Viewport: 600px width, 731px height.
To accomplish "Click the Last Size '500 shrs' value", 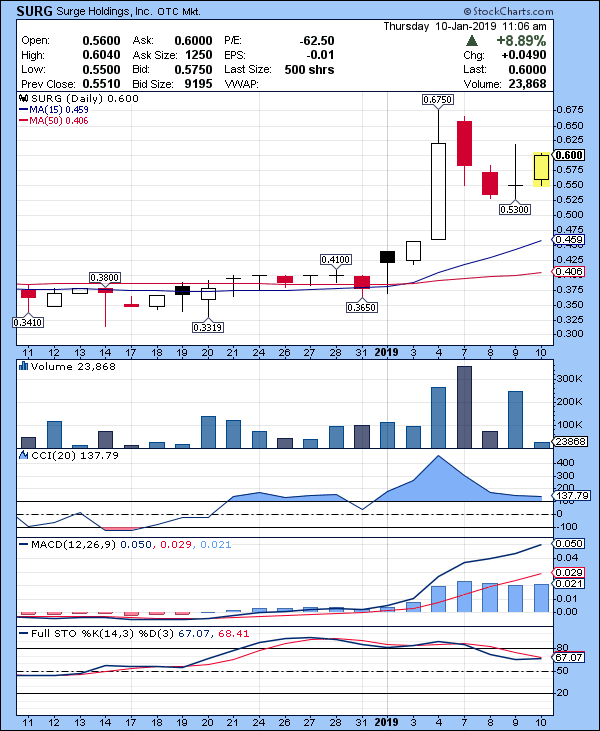I will [x=309, y=70].
